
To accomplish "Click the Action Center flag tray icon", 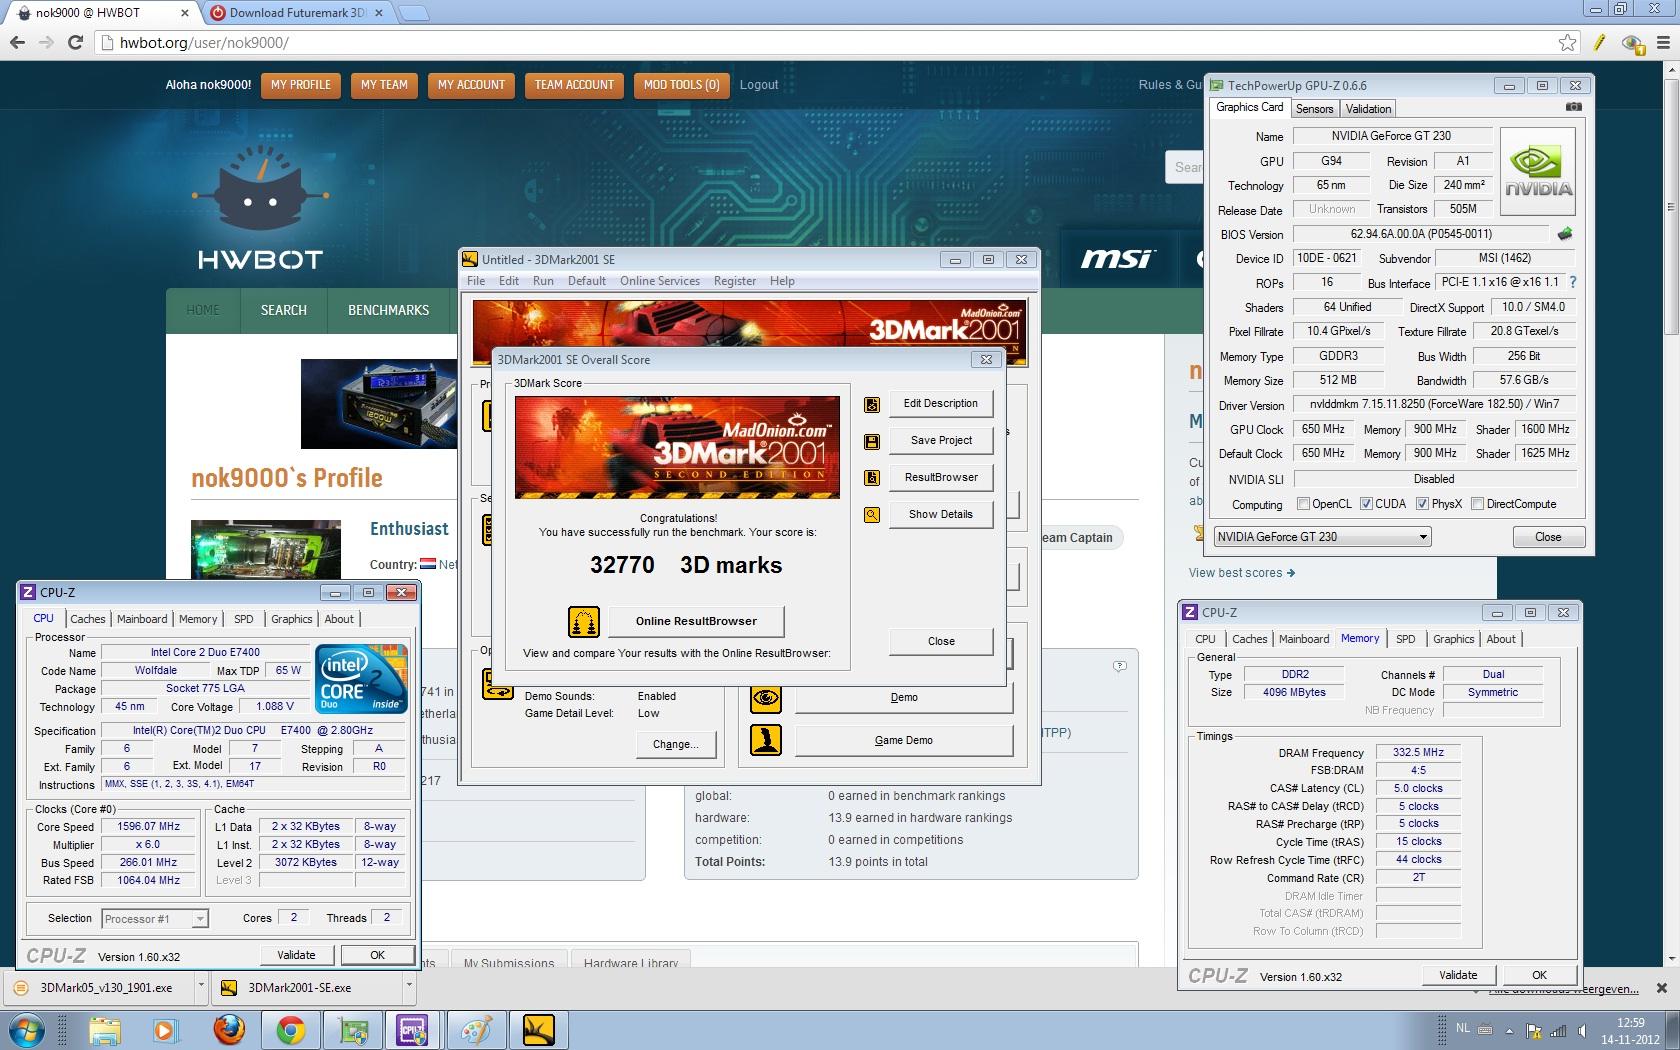I will 1533,1031.
